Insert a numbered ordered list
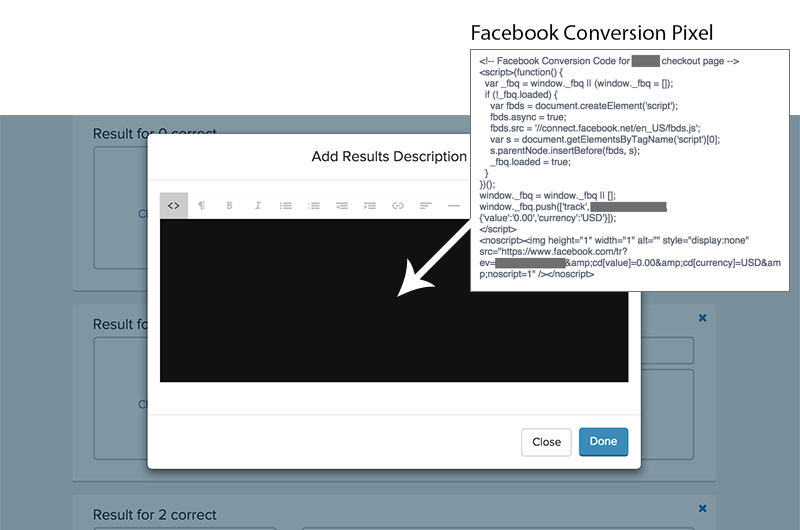800x530 pixels. (x=314, y=206)
